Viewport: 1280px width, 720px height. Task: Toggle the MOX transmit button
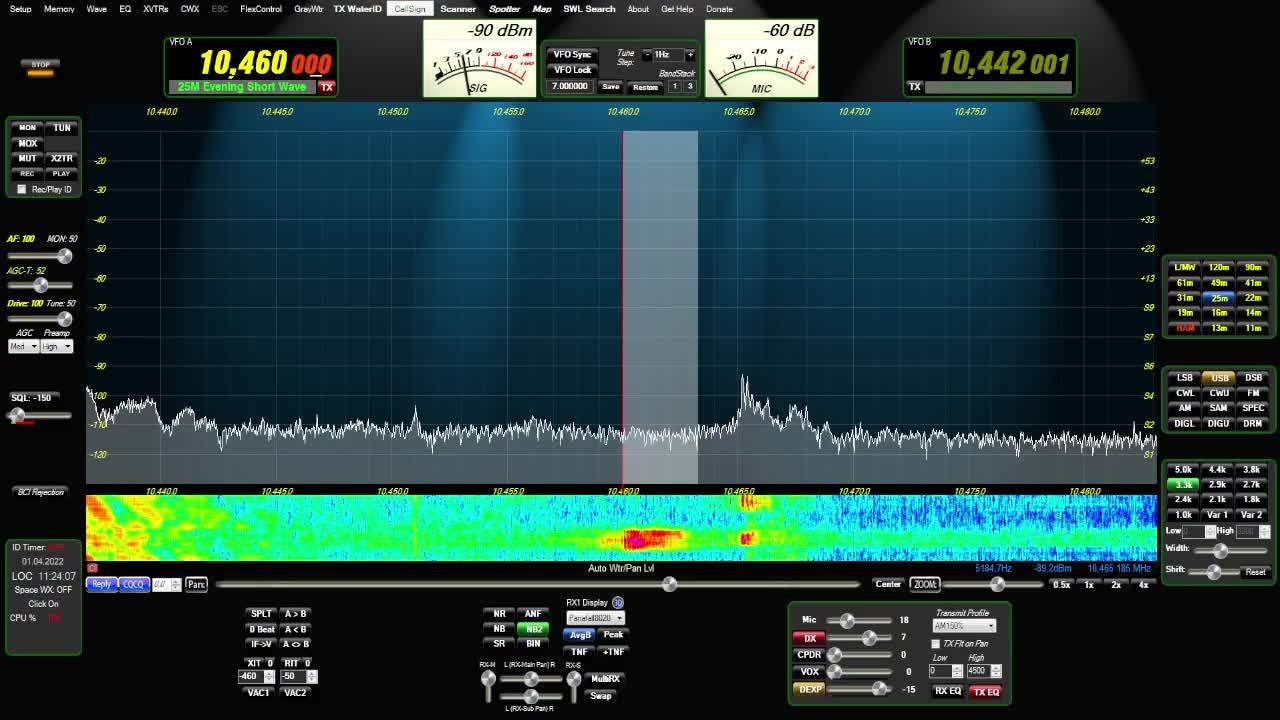(27, 143)
